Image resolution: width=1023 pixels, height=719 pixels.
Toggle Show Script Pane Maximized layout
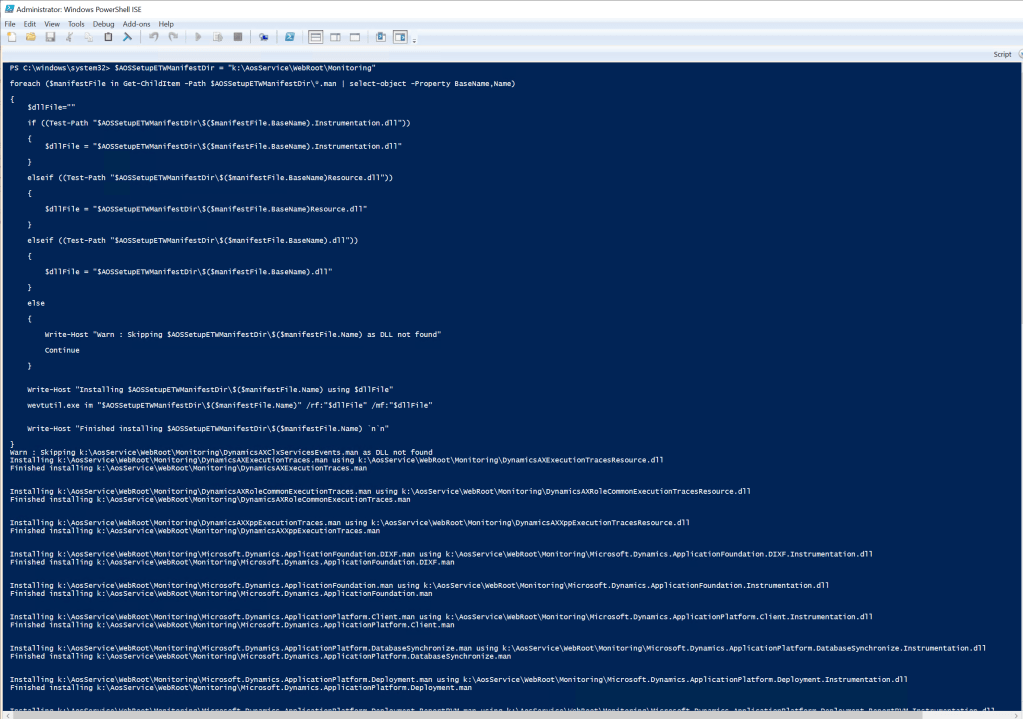354,37
